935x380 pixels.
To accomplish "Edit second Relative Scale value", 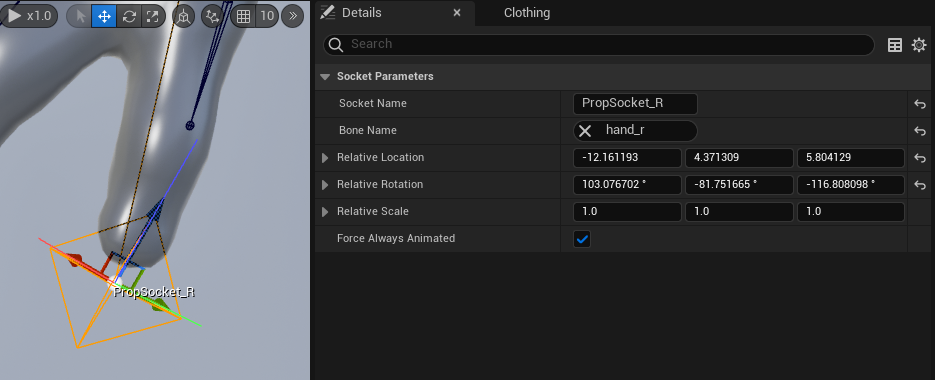I will [x=739, y=212].
